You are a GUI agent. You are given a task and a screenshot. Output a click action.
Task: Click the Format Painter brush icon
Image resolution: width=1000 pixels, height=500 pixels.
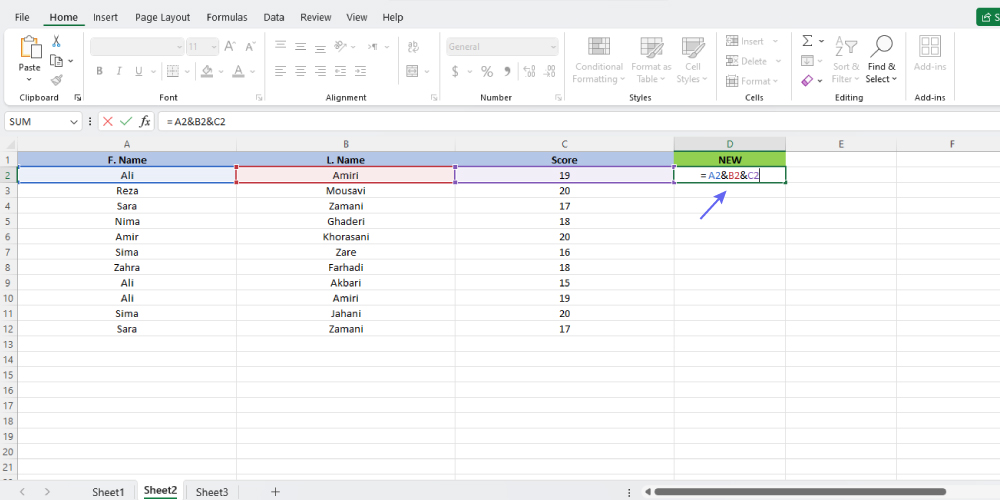[x=56, y=80]
